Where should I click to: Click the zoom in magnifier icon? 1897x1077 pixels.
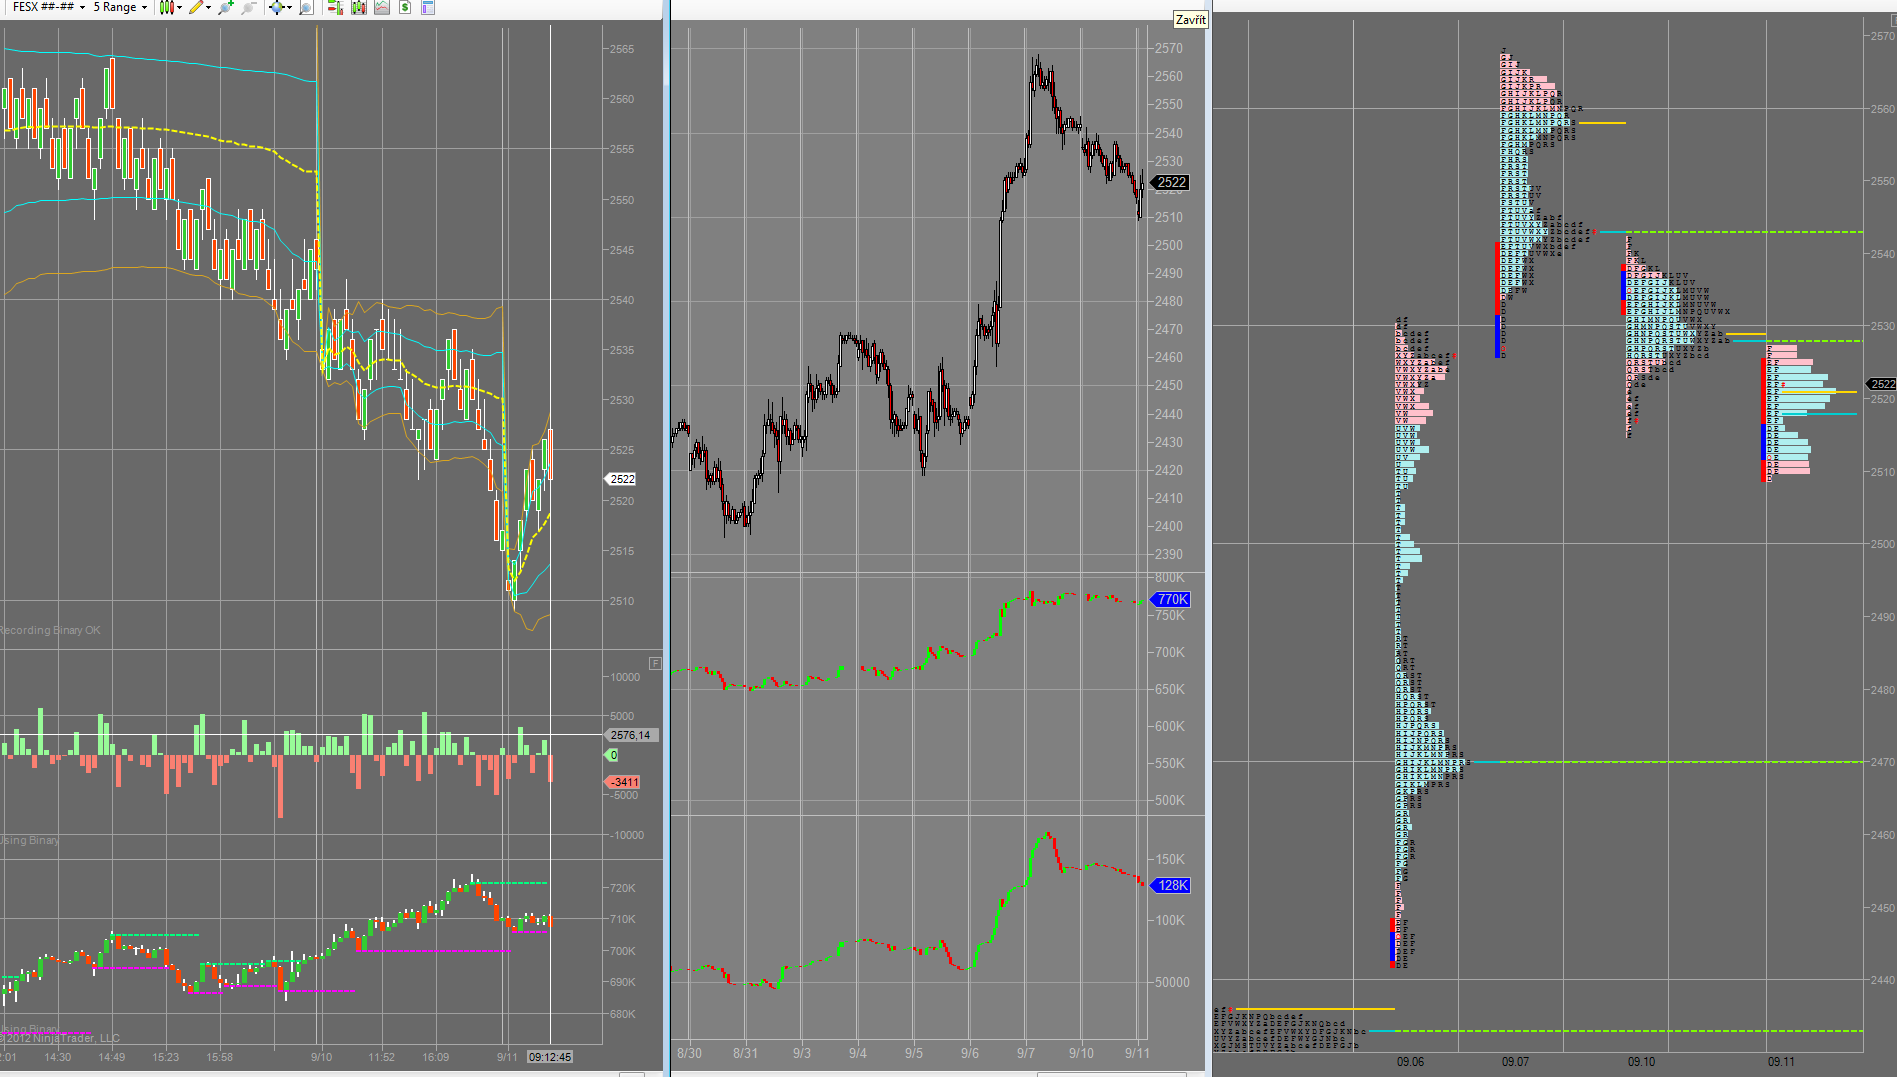[x=225, y=7]
